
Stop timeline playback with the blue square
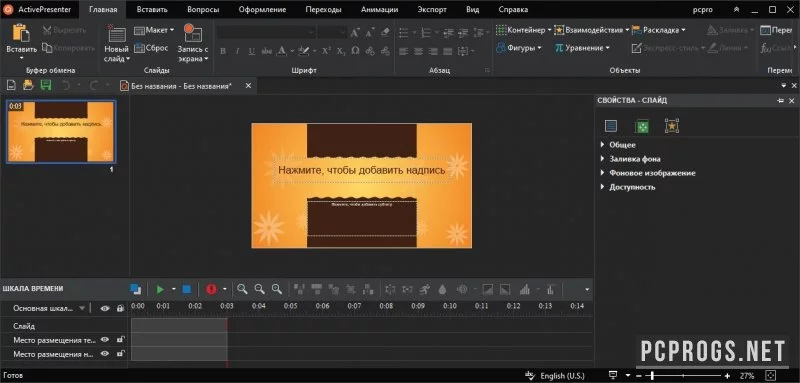click(x=187, y=290)
